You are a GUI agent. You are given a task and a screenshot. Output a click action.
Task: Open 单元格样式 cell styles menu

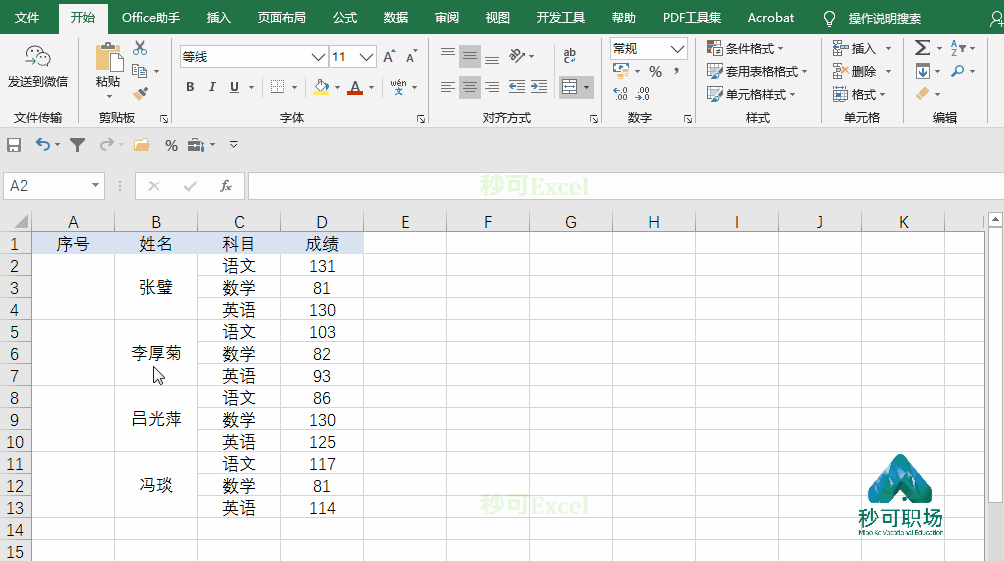tap(751, 94)
